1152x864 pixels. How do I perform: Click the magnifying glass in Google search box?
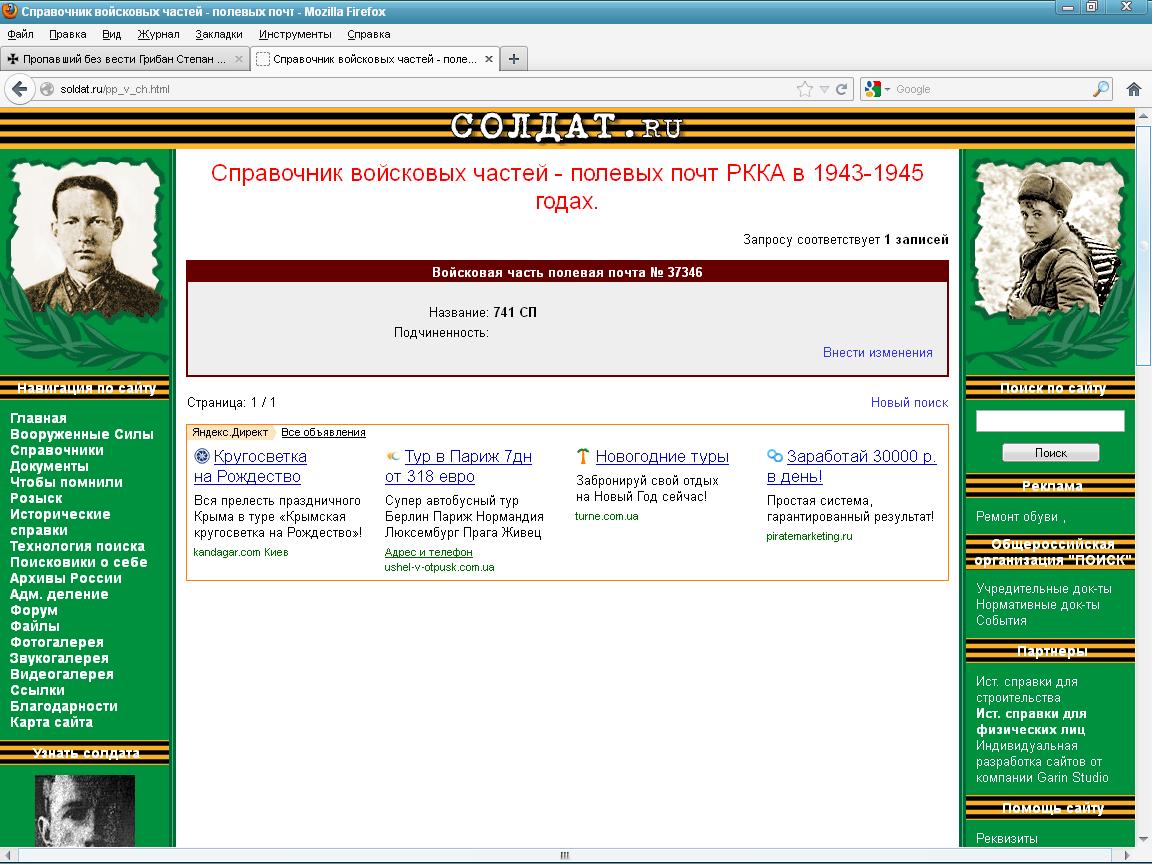(x=1100, y=89)
